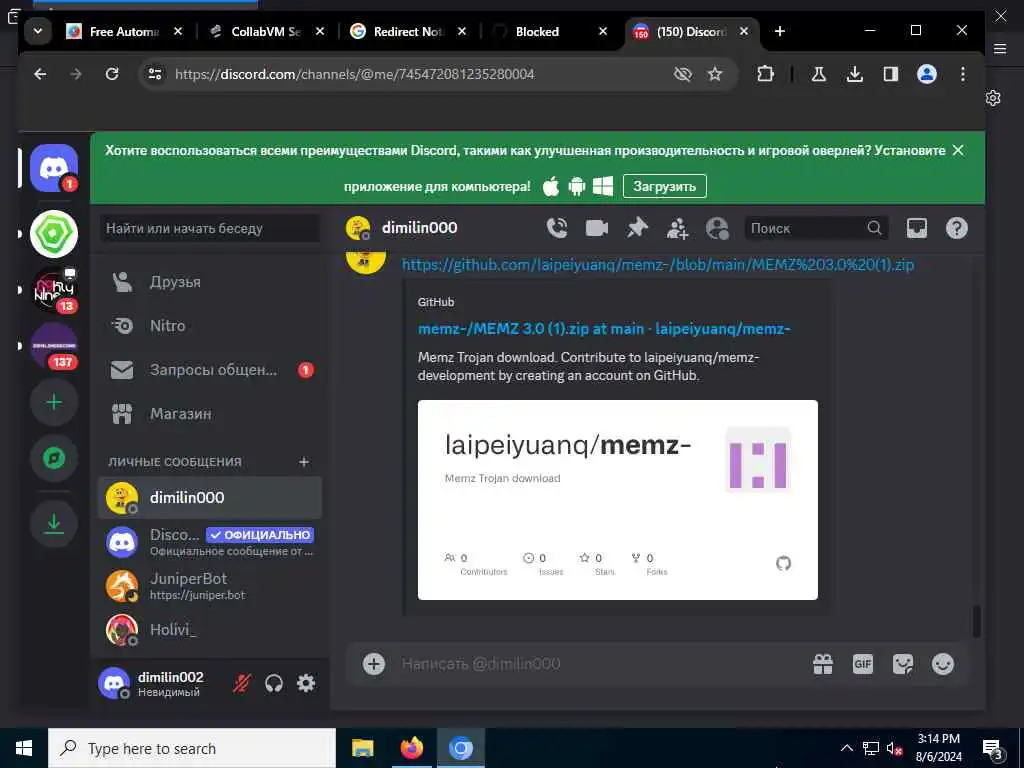
Task: Open browser downloads icon
Action: pos(854,74)
